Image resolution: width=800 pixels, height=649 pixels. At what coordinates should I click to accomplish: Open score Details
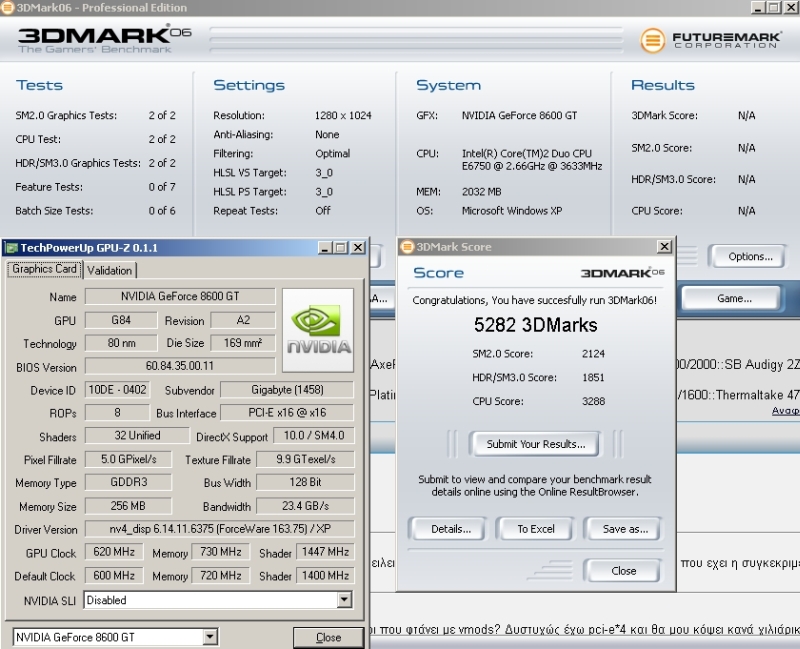[x=451, y=529]
